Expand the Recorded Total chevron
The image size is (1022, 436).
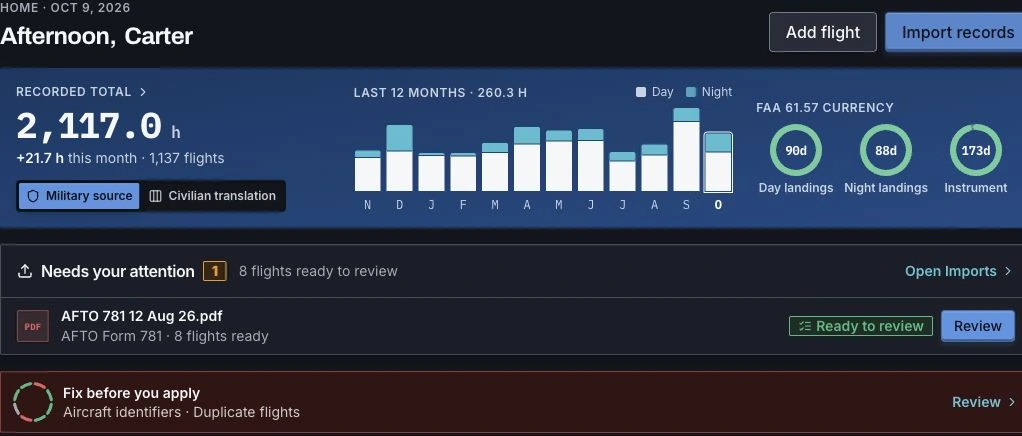143,92
